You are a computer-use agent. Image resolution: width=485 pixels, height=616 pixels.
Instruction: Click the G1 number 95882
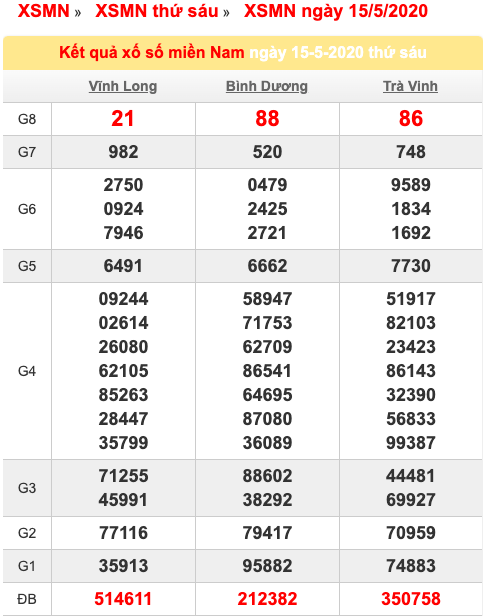[267, 566]
